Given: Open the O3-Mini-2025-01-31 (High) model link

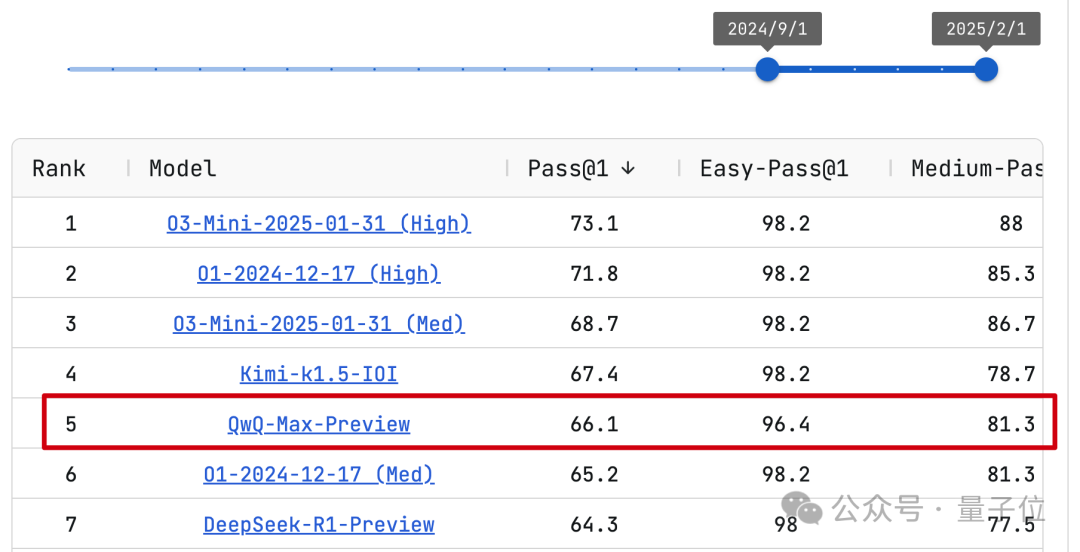Looking at the screenshot, I should coord(318,223).
